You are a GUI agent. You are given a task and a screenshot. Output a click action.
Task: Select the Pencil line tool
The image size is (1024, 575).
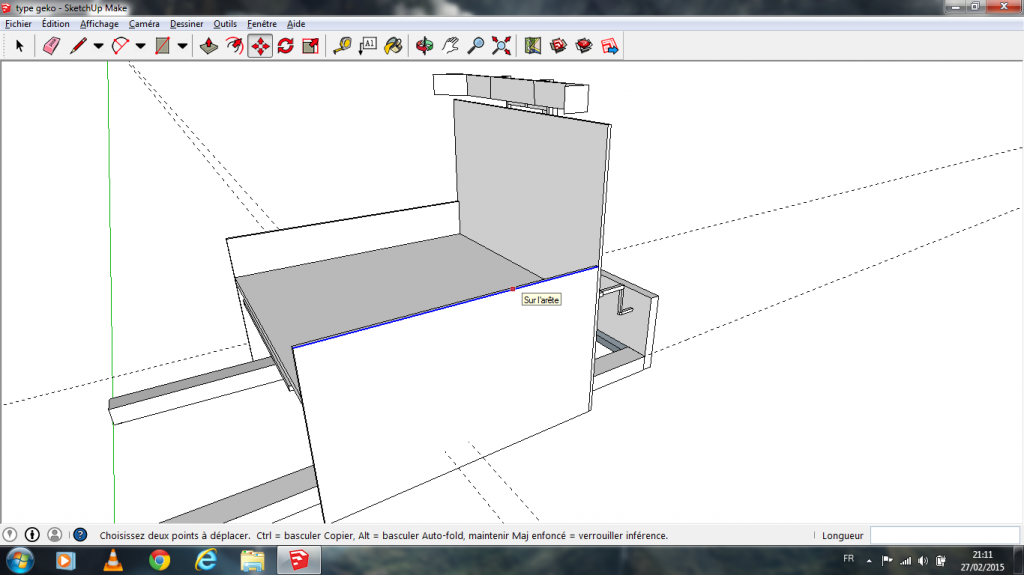(x=78, y=46)
